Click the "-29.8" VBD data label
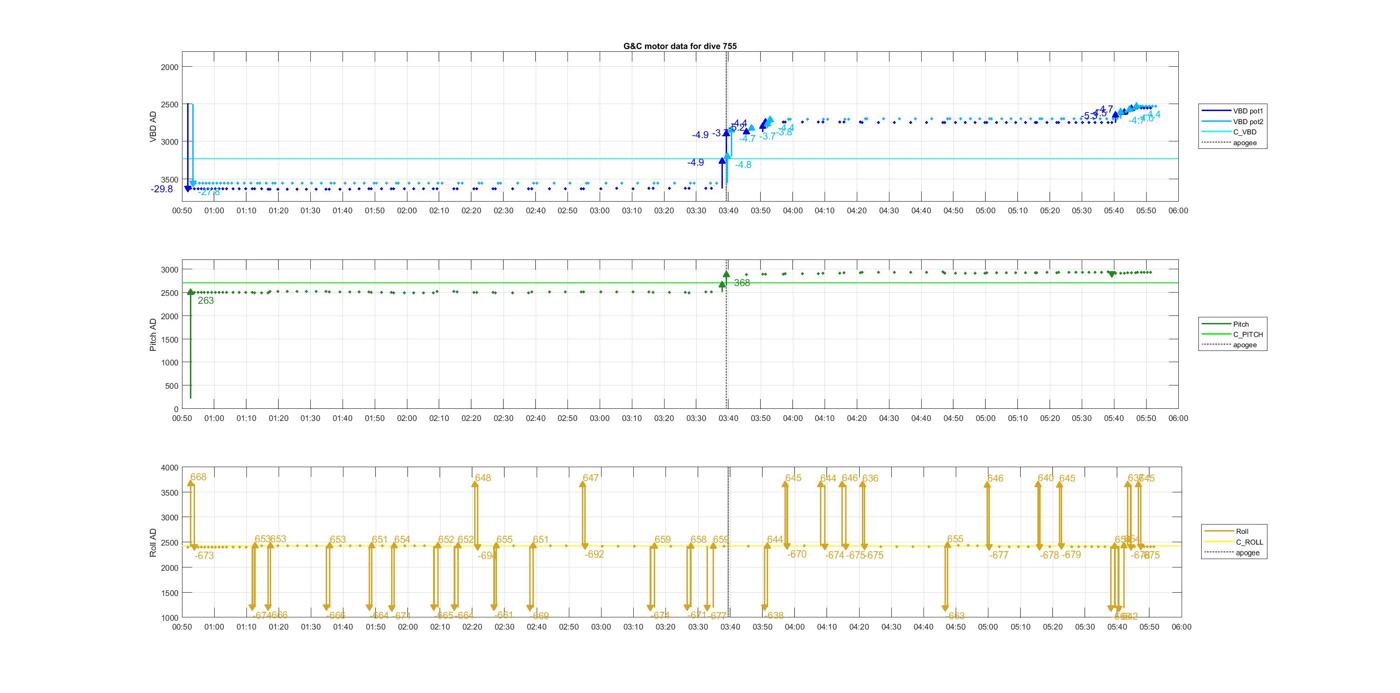 click(162, 189)
